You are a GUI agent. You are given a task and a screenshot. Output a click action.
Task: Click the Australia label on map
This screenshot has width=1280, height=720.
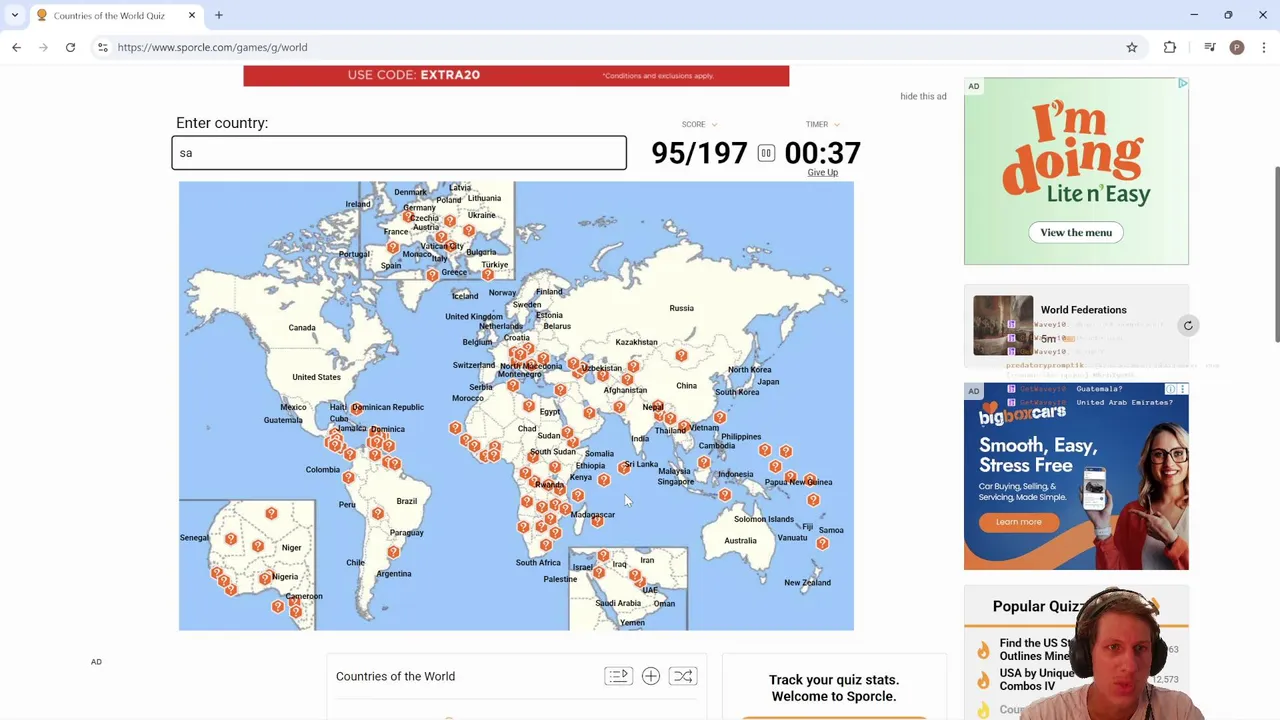coord(740,541)
